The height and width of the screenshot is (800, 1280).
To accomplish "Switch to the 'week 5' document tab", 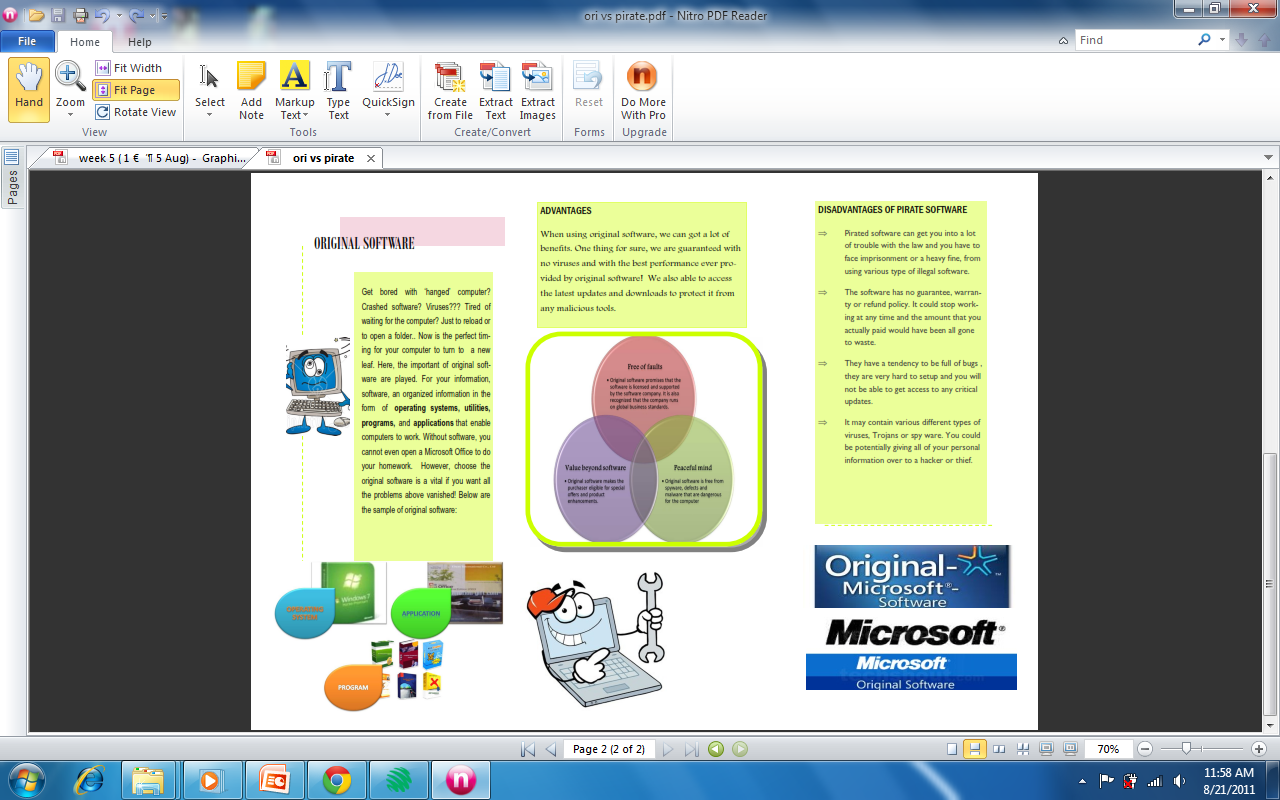I will pos(149,158).
